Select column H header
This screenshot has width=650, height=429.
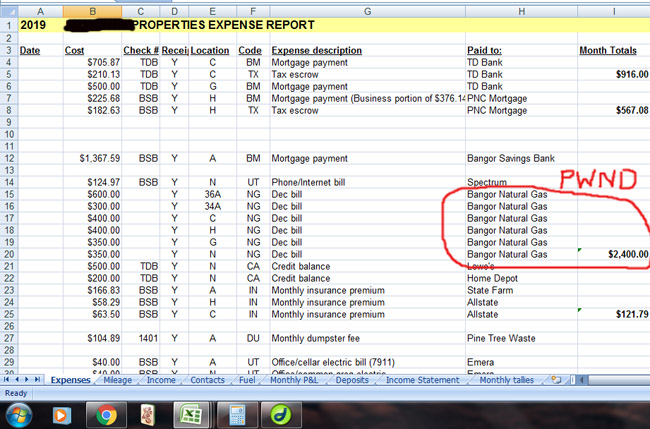pos(521,12)
